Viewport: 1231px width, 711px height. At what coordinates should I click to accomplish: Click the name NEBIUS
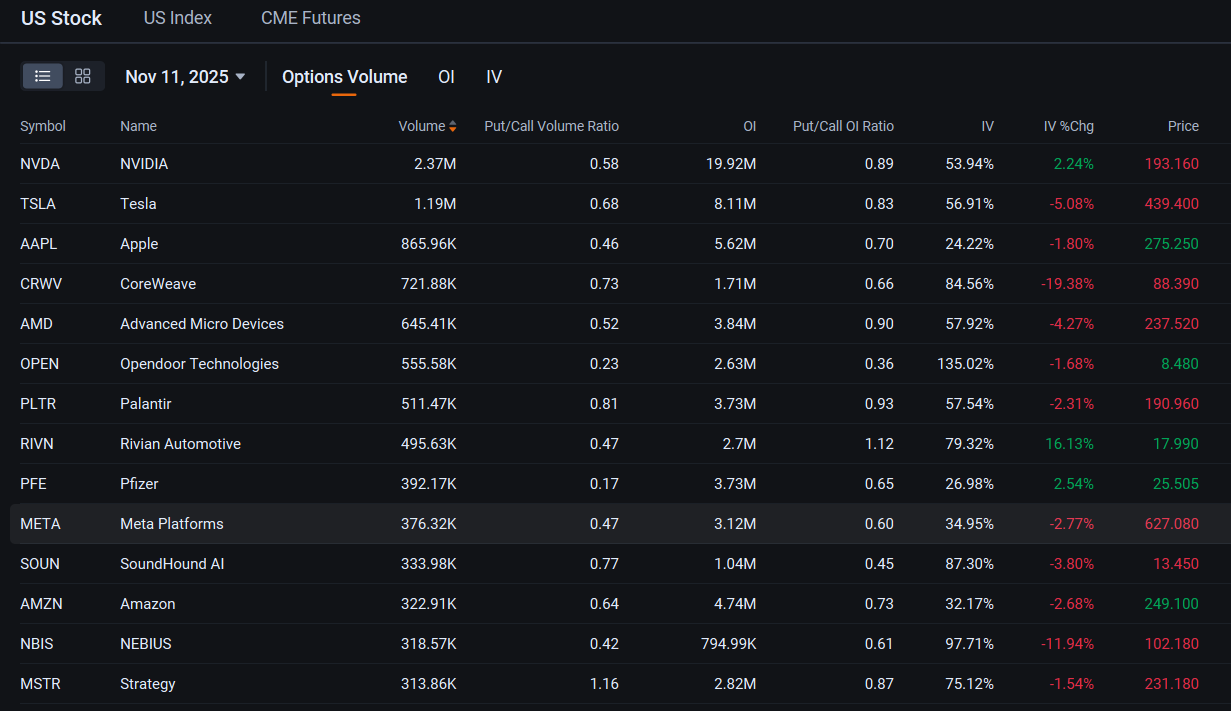(146, 644)
